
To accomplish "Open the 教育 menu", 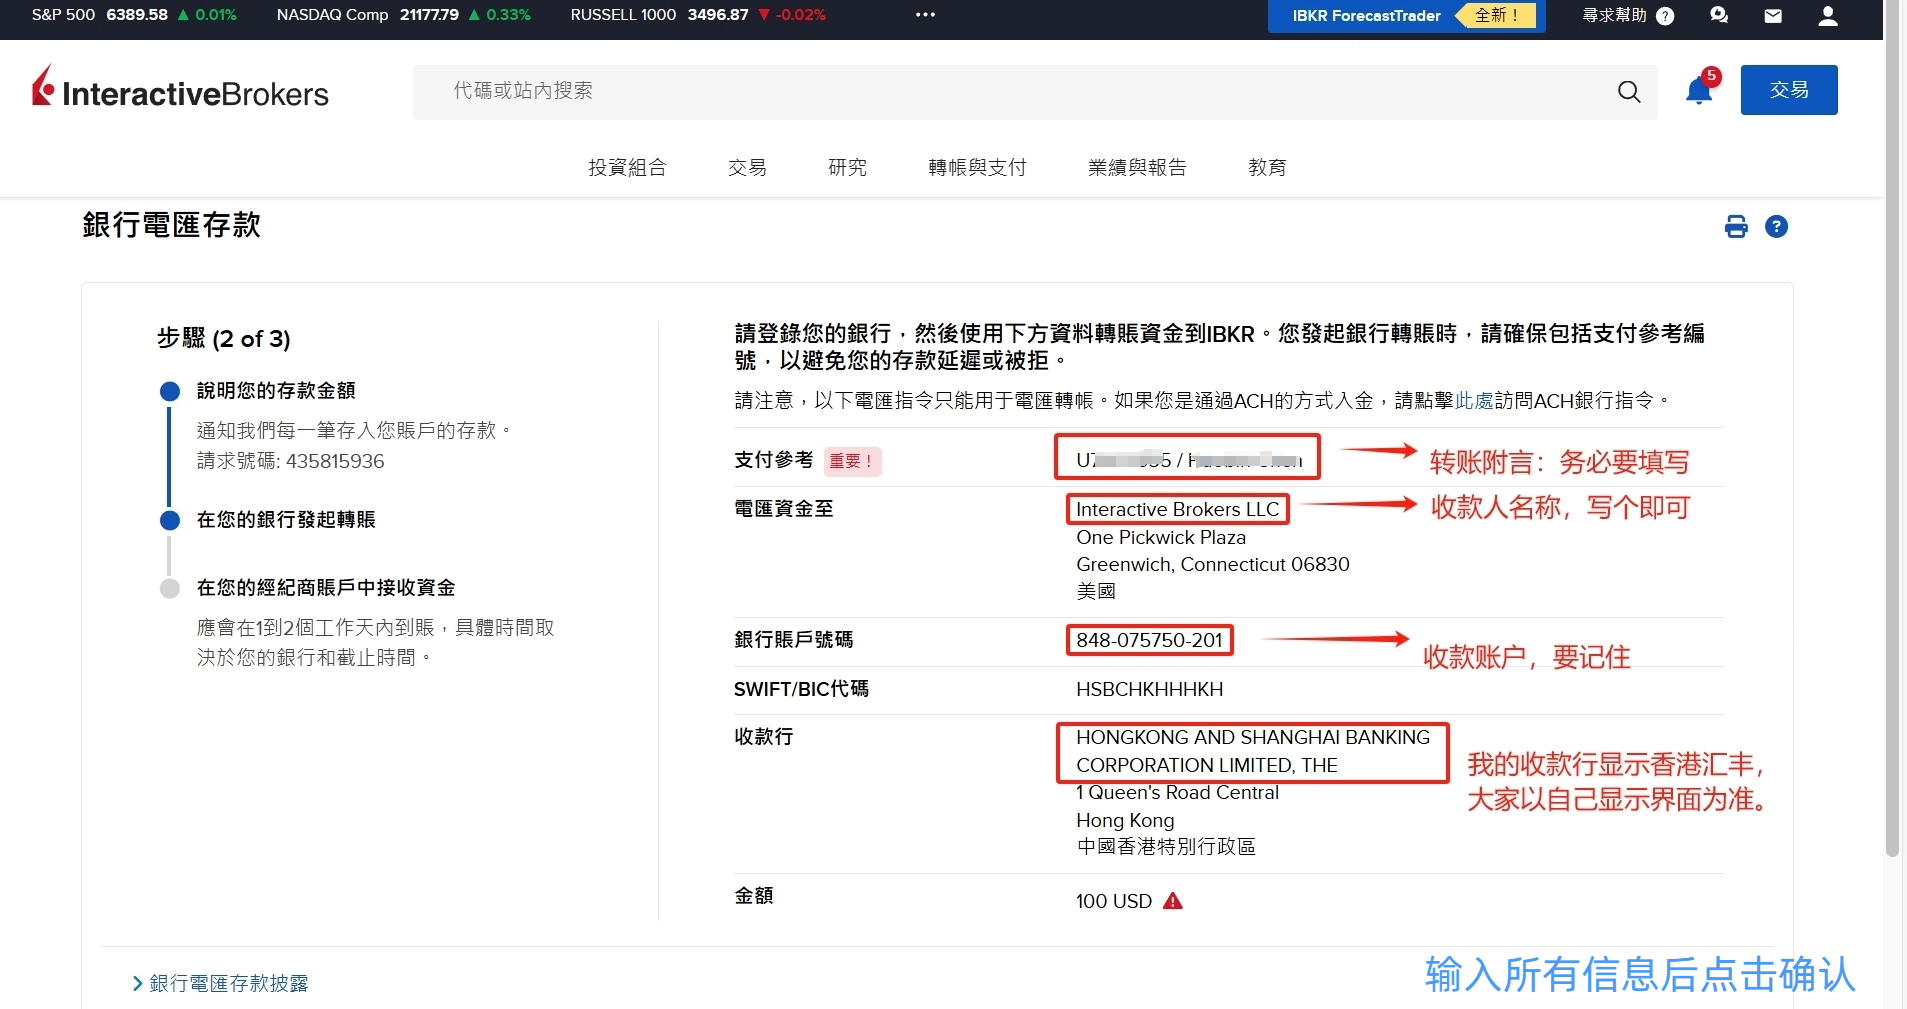I will pyautogui.click(x=1267, y=167).
